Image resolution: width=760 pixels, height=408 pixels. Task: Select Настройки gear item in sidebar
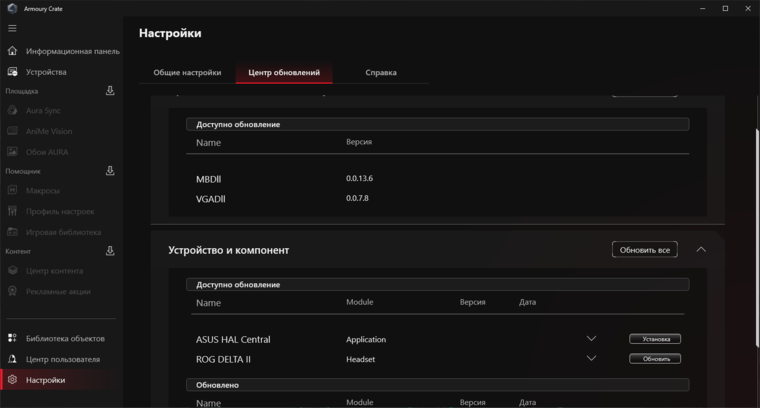pos(46,380)
